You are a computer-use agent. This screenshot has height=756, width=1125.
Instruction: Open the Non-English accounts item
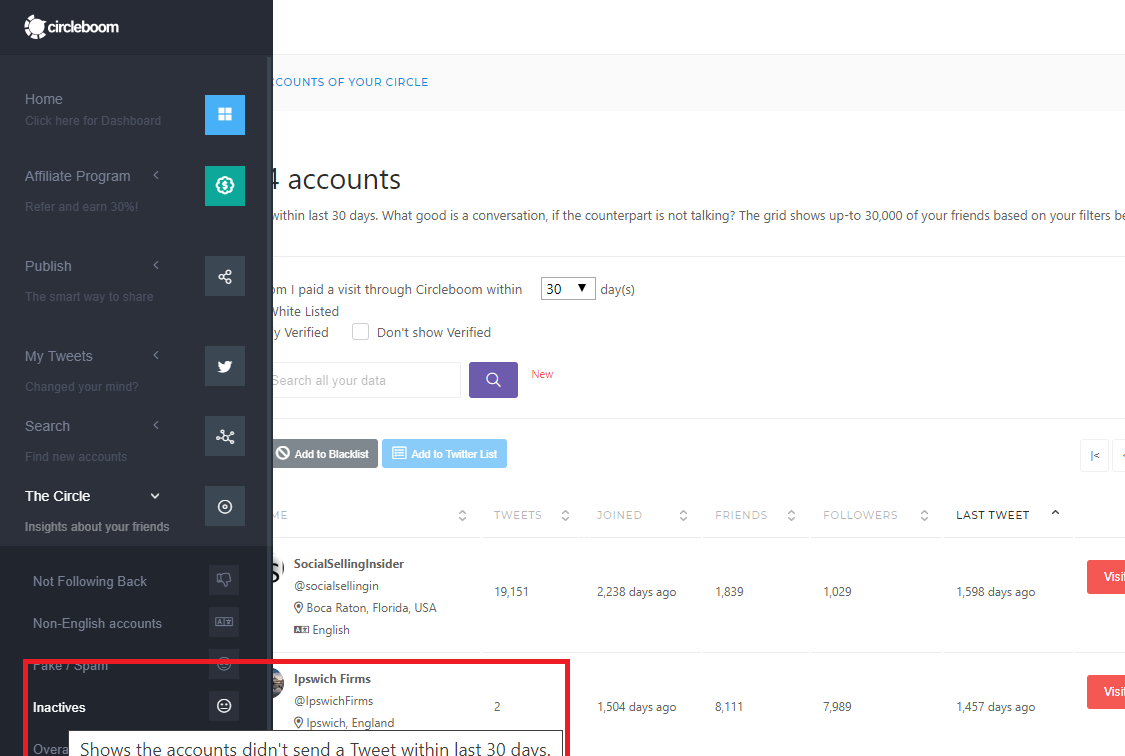(x=97, y=623)
